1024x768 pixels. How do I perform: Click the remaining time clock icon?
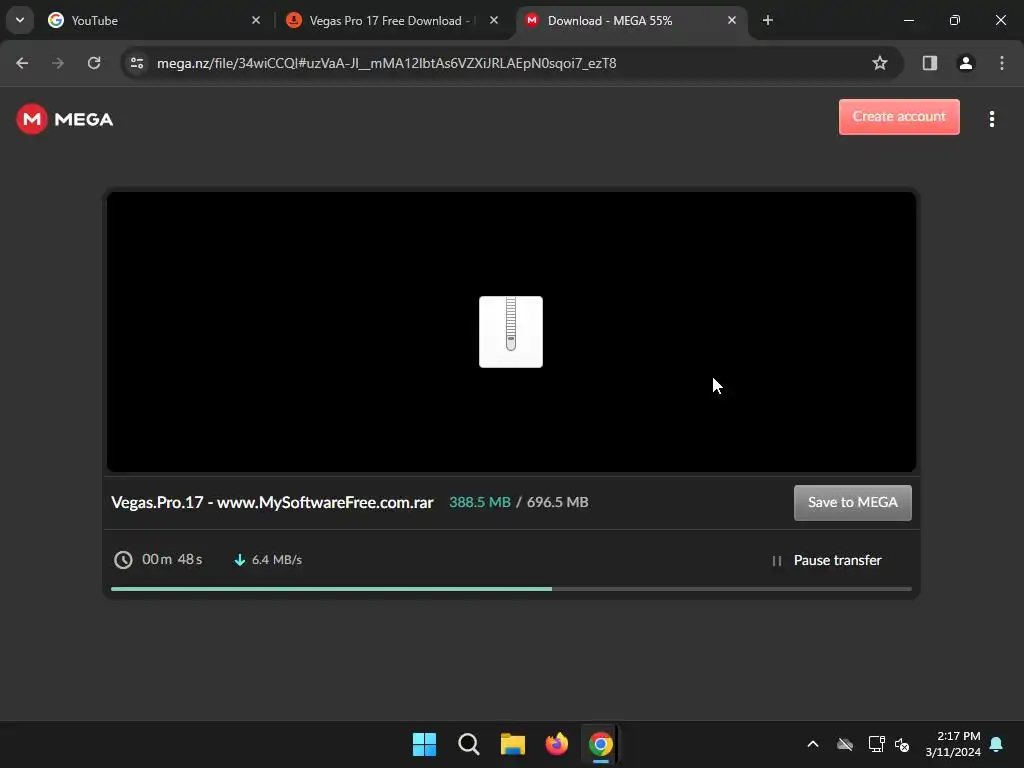pos(123,560)
